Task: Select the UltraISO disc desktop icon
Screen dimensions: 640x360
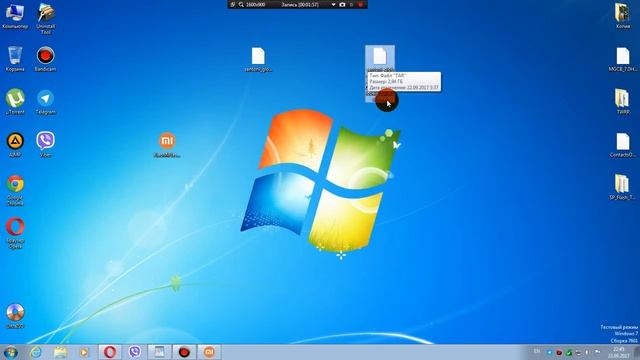Action: coord(15,316)
